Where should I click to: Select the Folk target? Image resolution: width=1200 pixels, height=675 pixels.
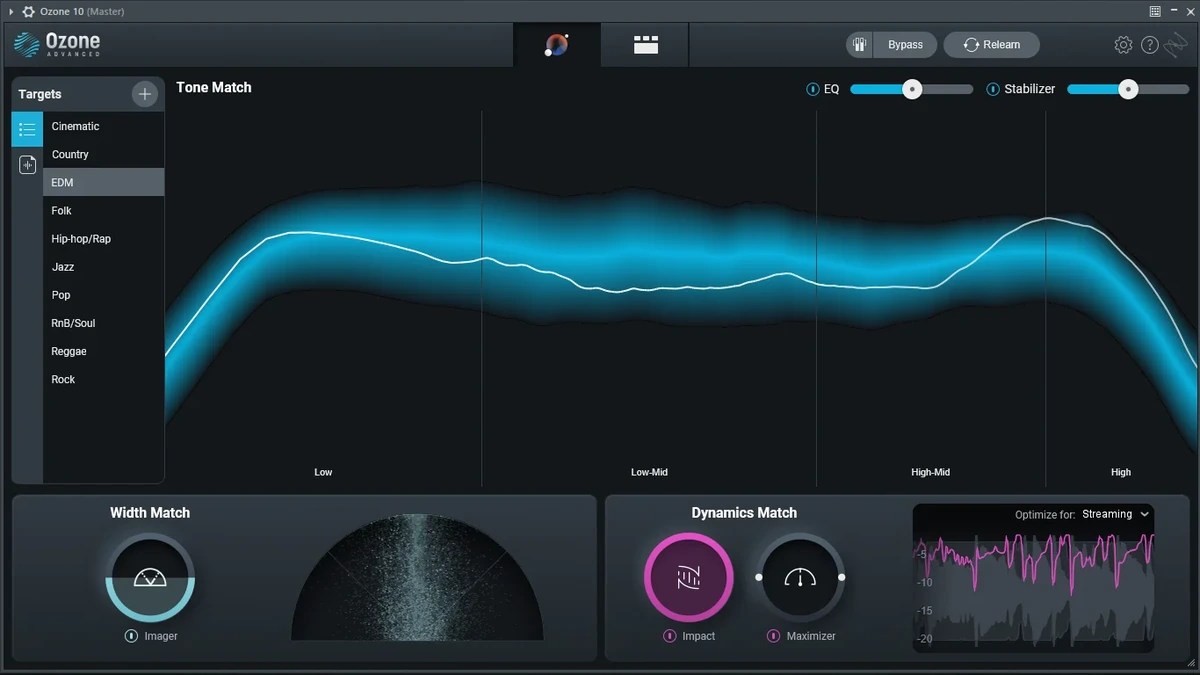click(103, 210)
